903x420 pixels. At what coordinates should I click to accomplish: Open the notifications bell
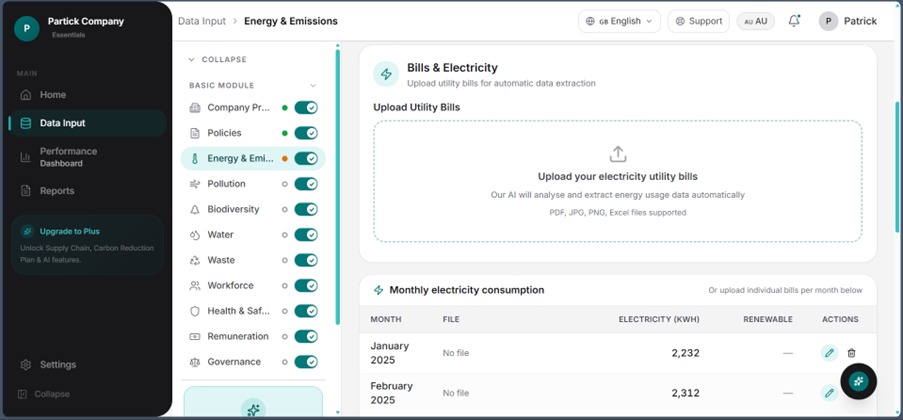(x=794, y=21)
